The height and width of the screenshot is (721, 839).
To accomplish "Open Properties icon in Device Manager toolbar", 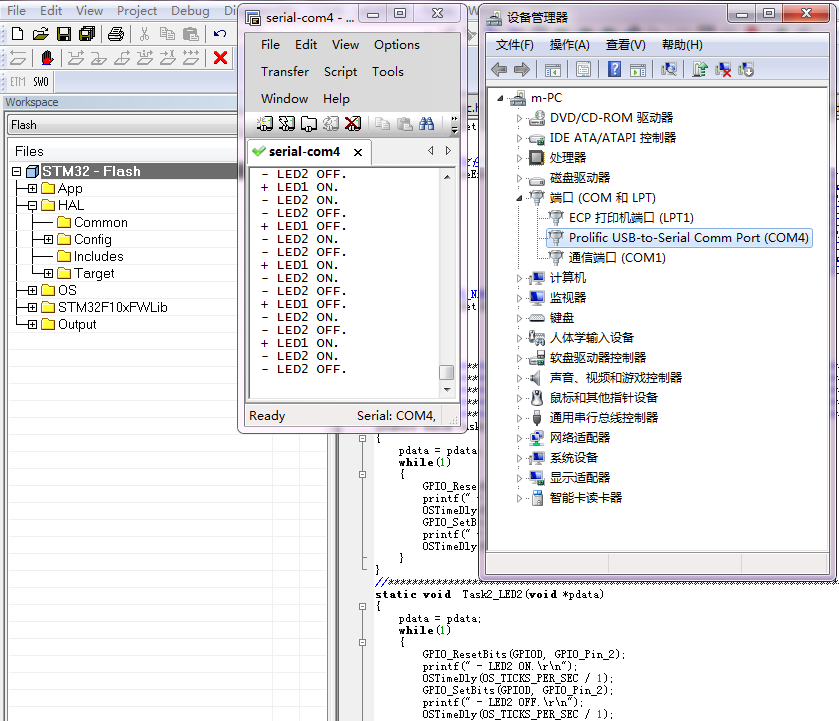I will pos(583,70).
